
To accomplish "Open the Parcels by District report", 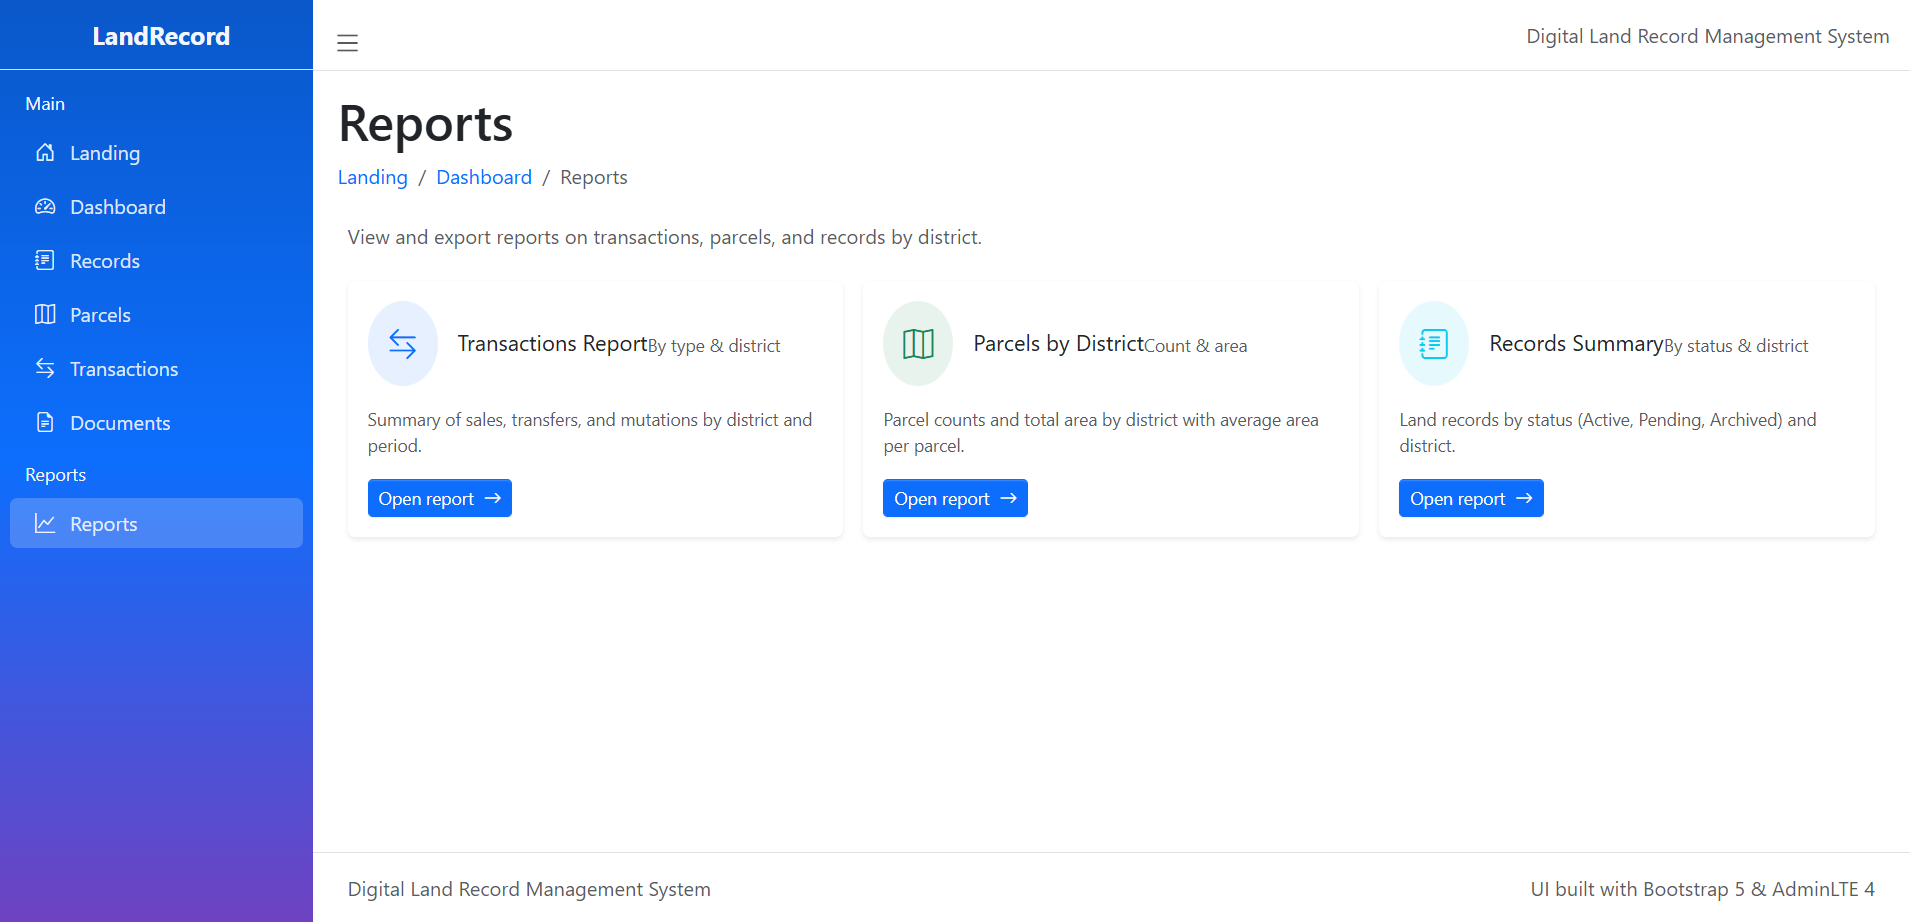I will (x=954, y=498).
